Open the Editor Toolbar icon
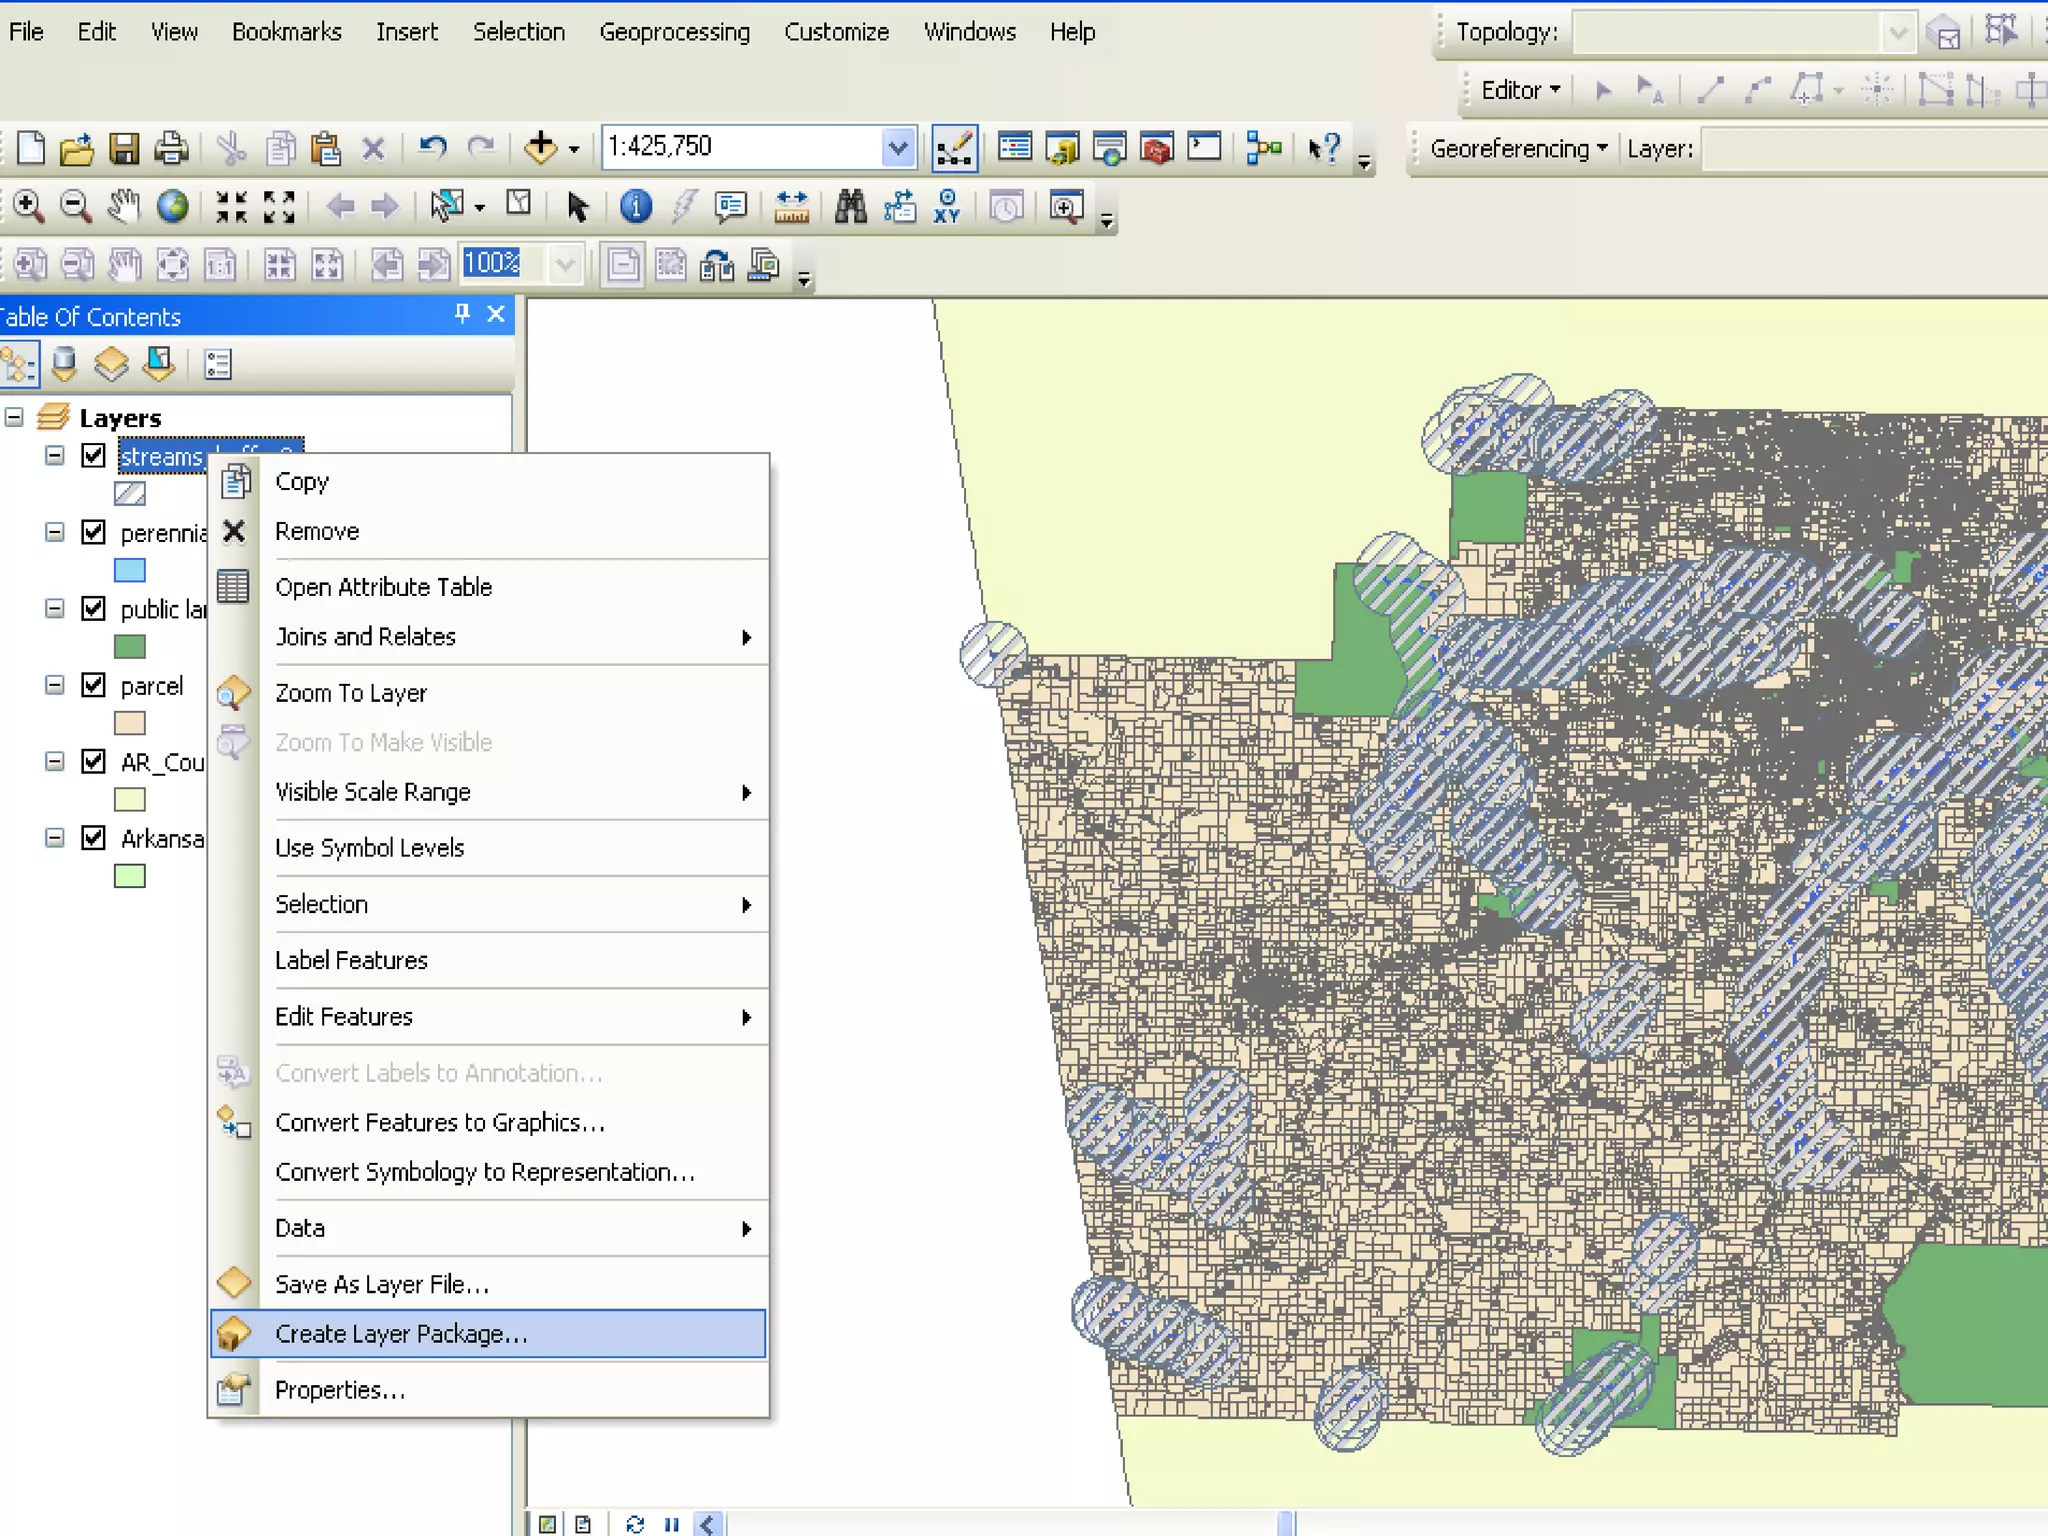The width and height of the screenshot is (2048, 1536). pyautogui.click(x=954, y=148)
